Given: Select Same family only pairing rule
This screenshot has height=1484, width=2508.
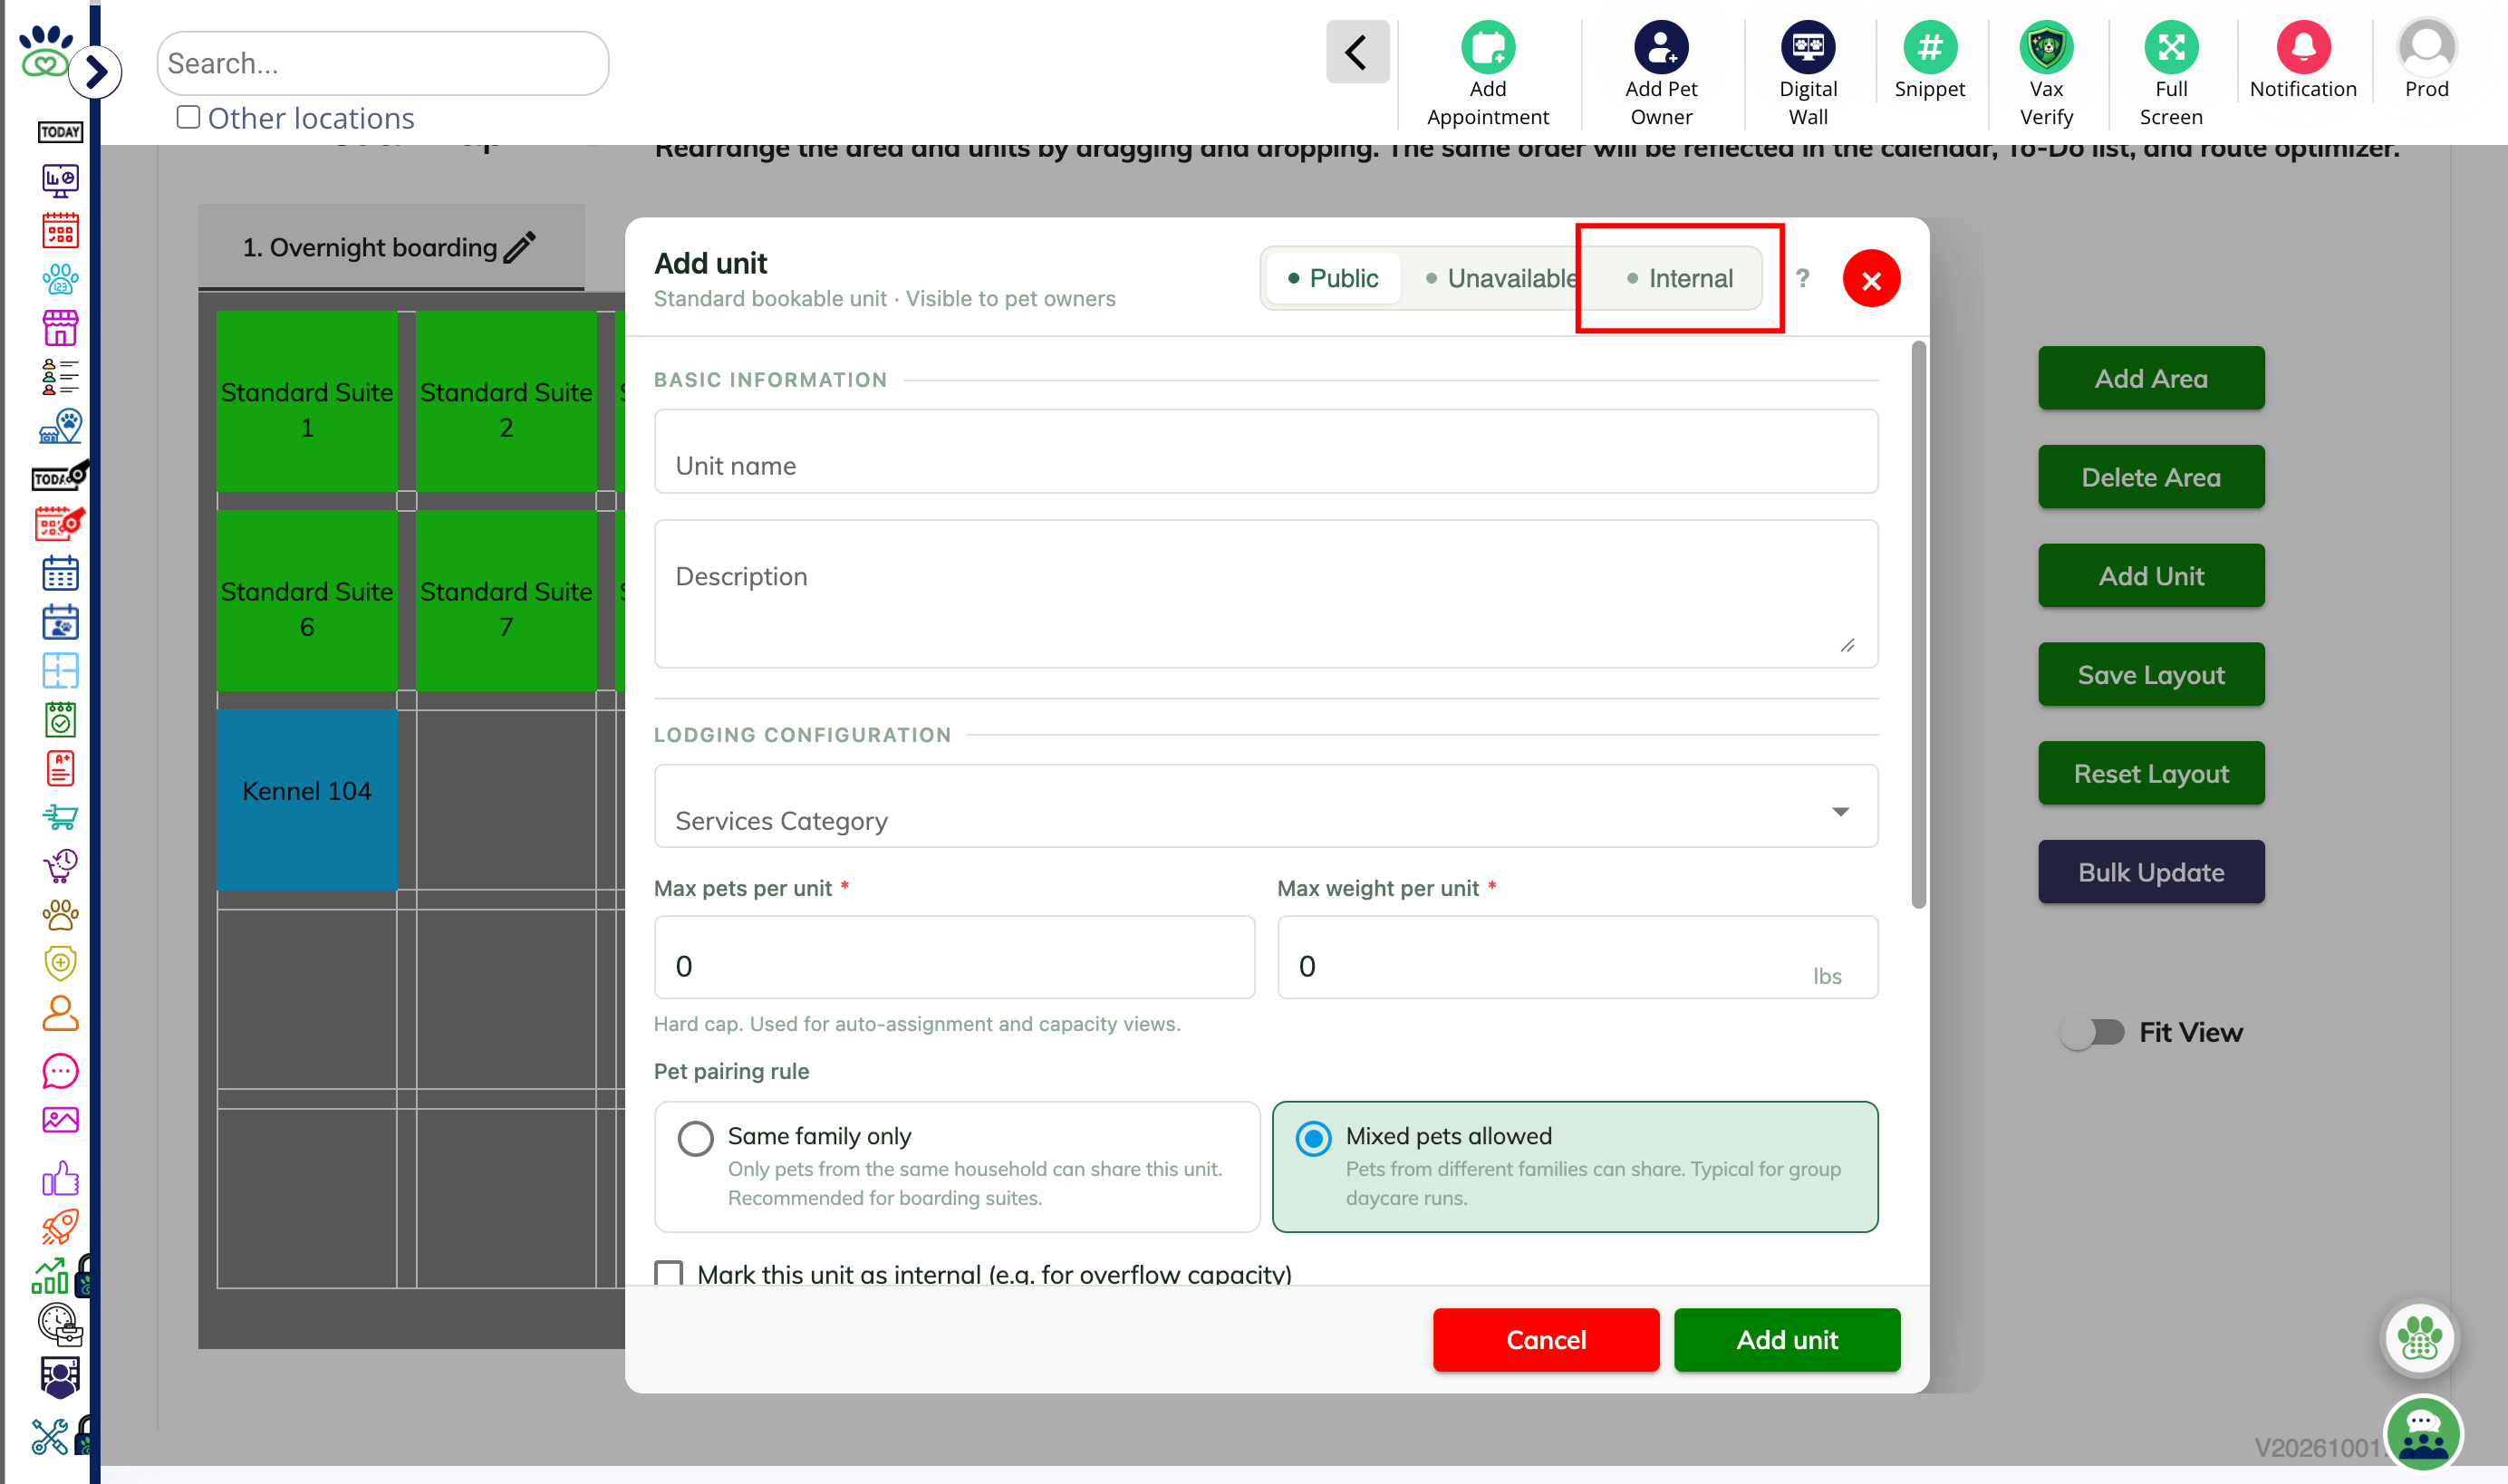Looking at the screenshot, I should (x=956, y=1166).
